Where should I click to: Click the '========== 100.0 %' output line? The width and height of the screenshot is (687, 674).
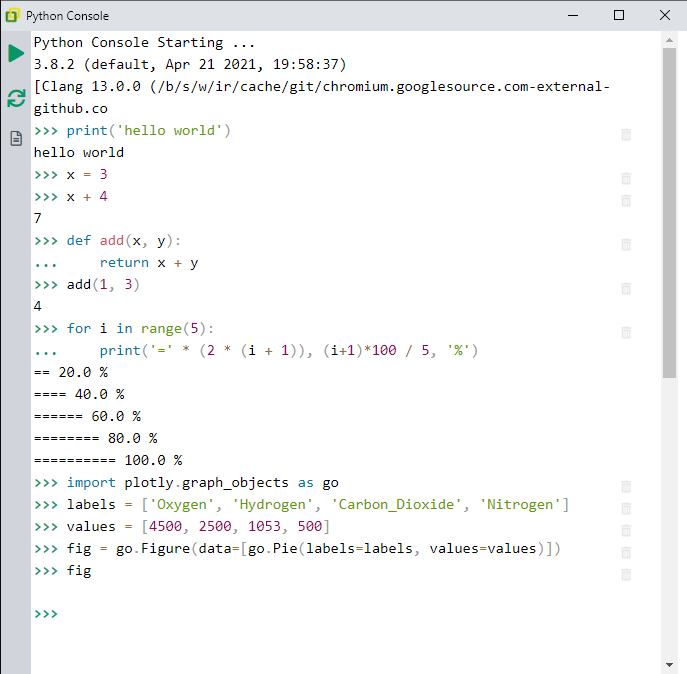(108, 460)
